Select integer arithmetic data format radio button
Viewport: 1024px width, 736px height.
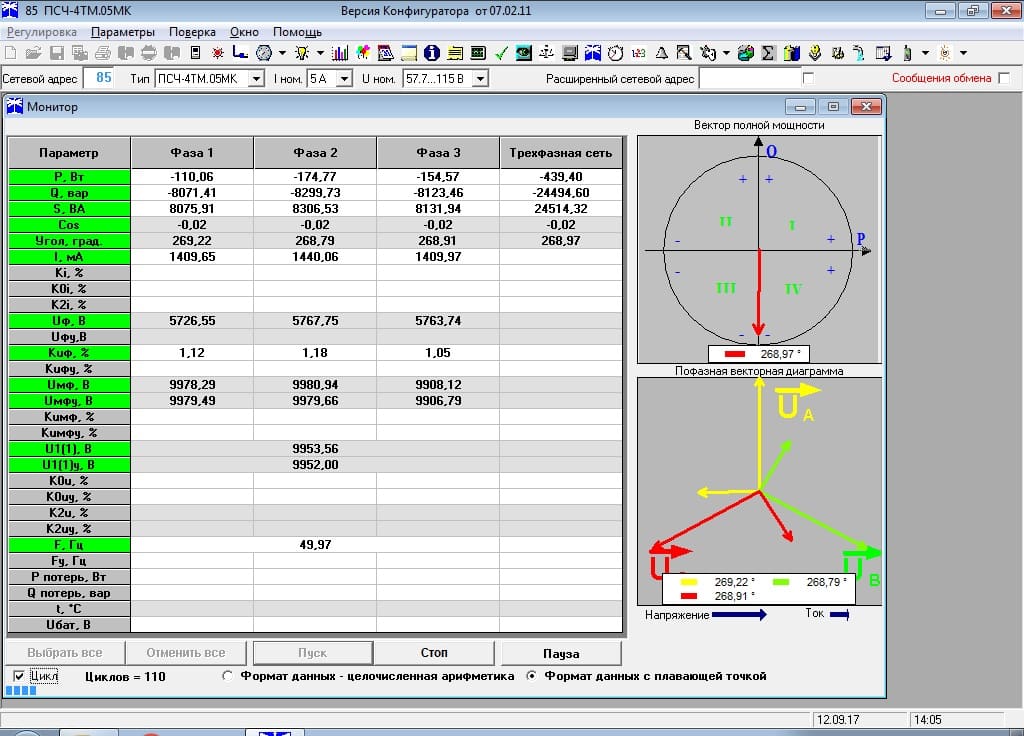[x=228, y=676]
